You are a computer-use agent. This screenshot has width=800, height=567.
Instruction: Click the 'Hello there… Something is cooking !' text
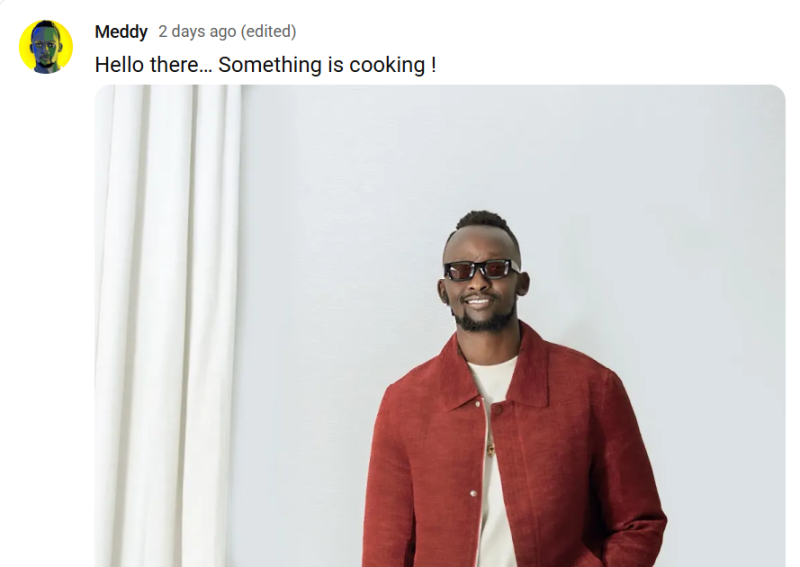pyautogui.click(x=265, y=65)
